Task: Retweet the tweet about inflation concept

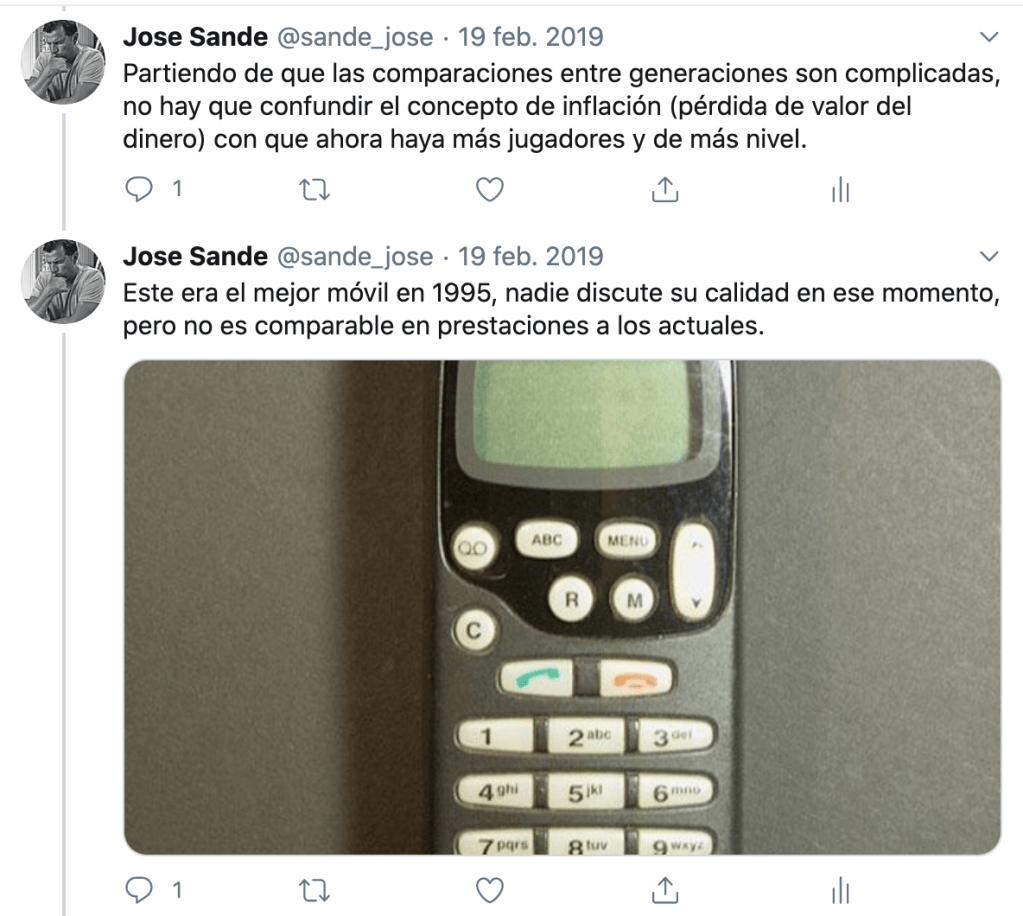Action: pos(314,190)
